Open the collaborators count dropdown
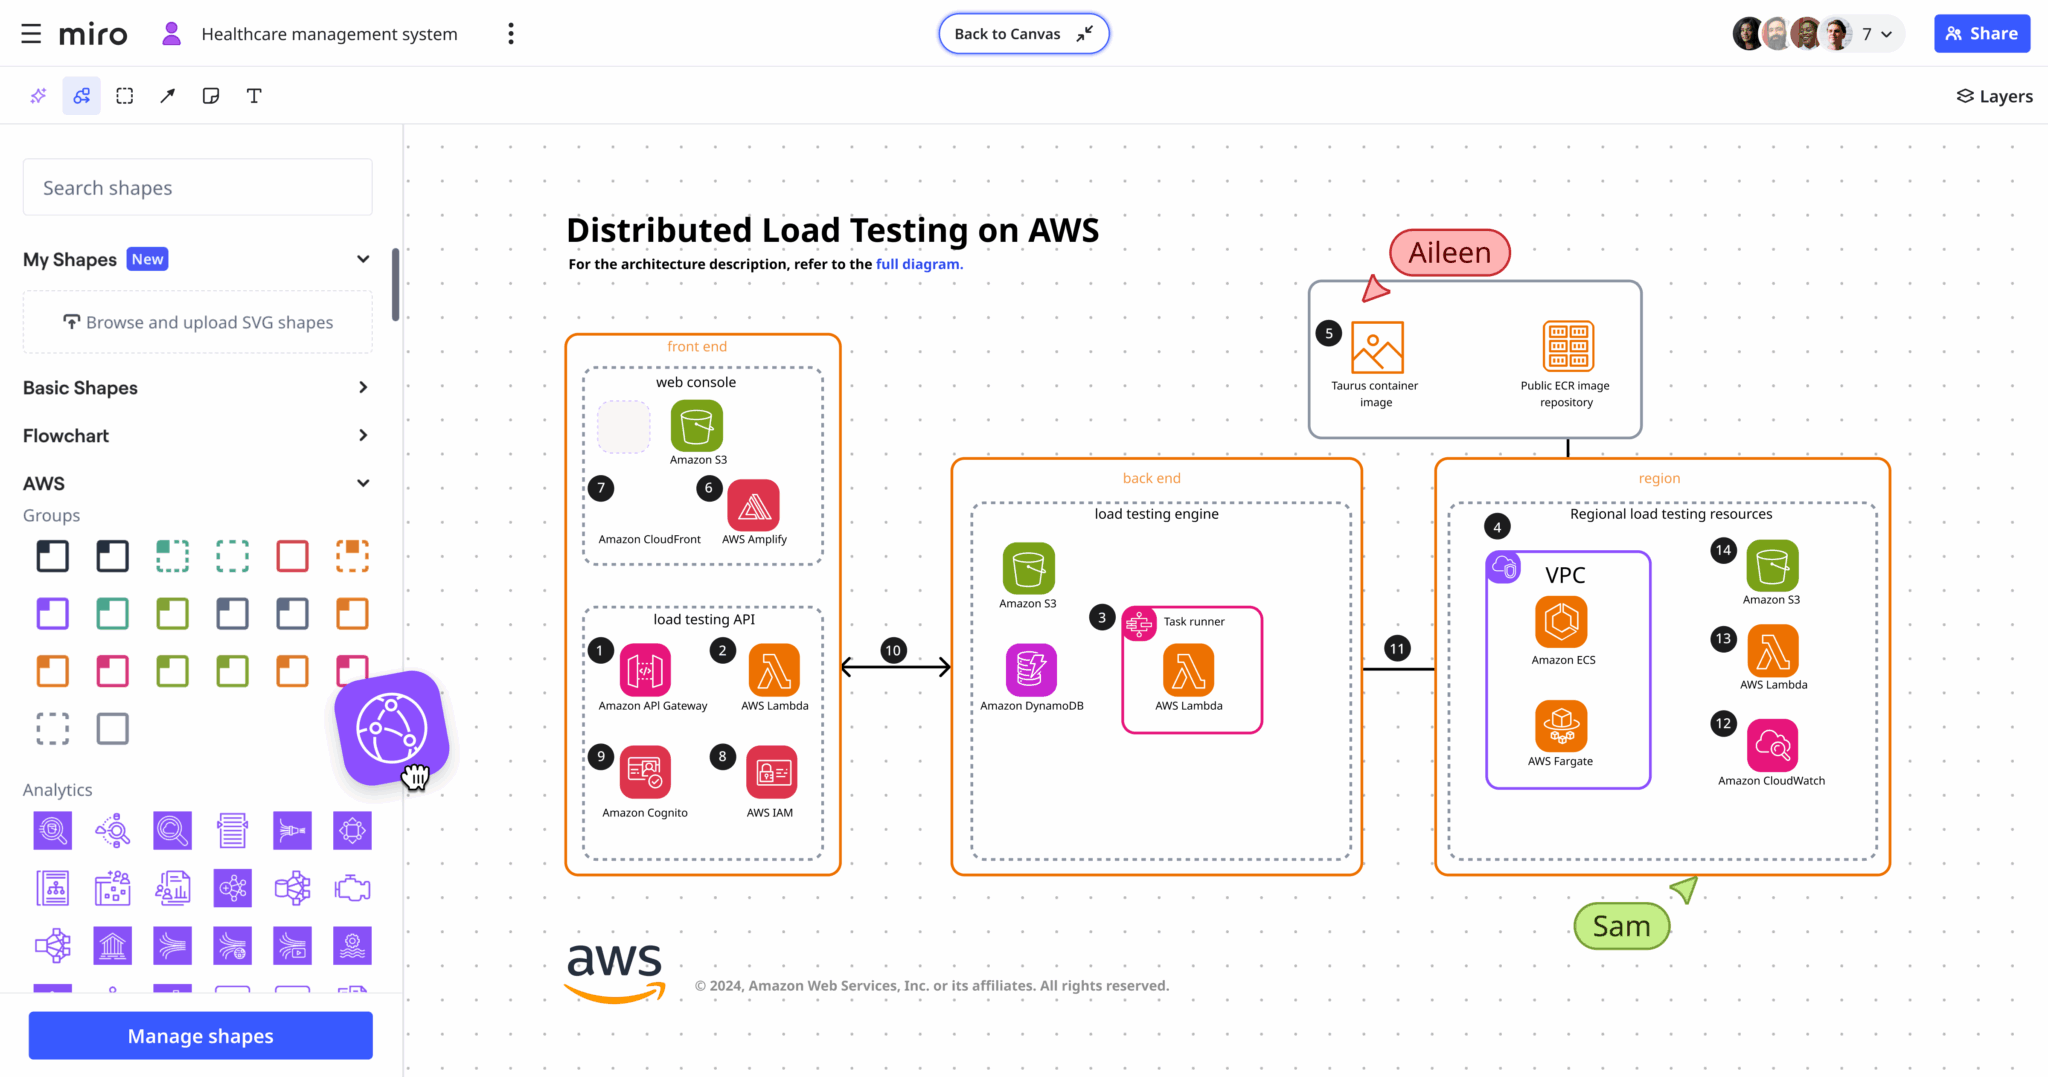The height and width of the screenshot is (1077, 2048). (x=1877, y=33)
